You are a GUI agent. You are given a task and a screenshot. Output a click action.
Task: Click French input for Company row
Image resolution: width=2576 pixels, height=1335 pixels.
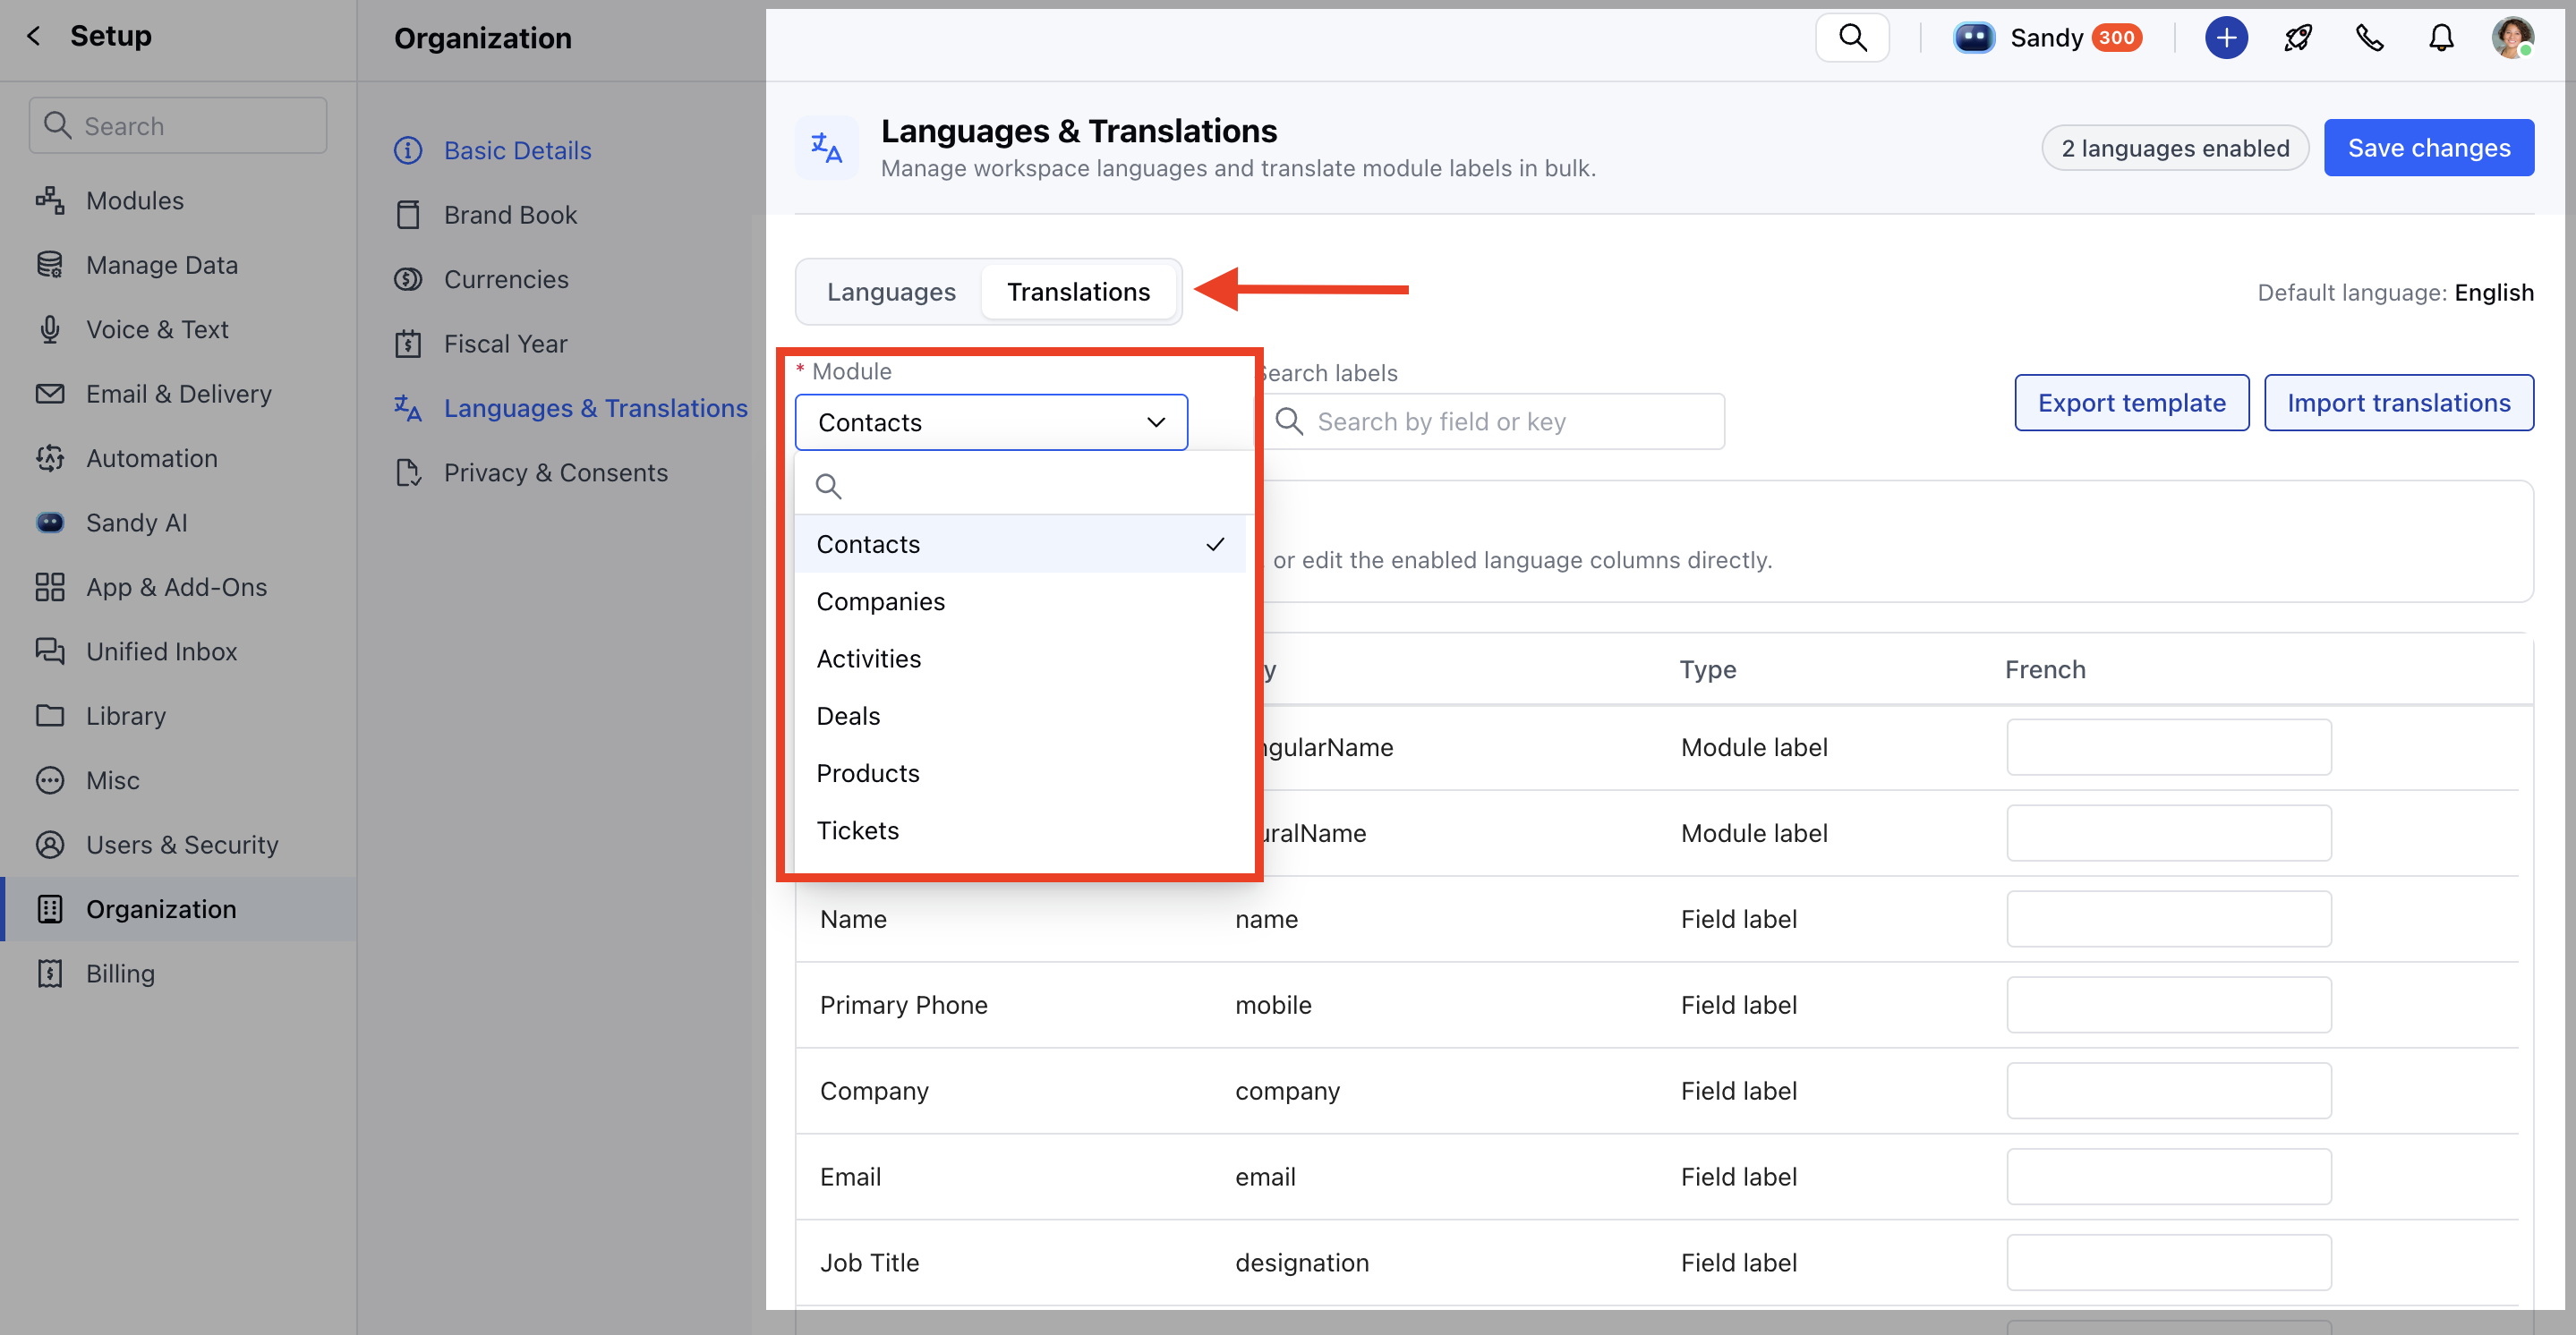(x=2168, y=1091)
